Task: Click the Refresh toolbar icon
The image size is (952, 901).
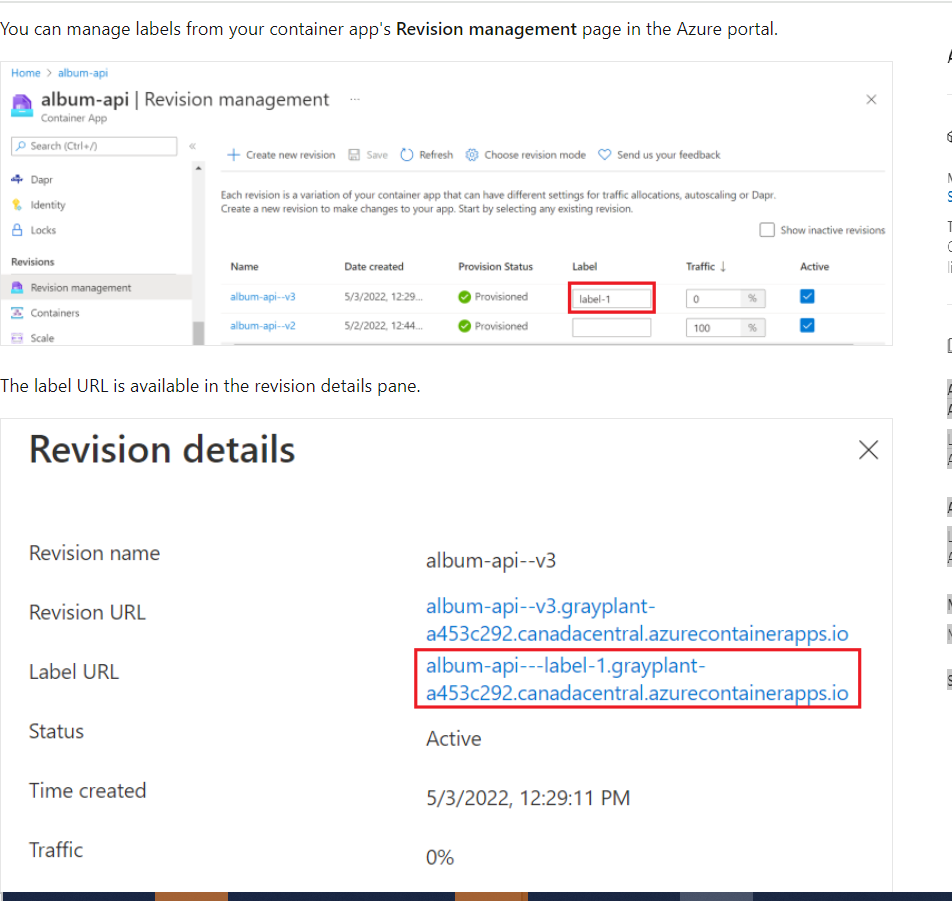Action: [x=426, y=154]
